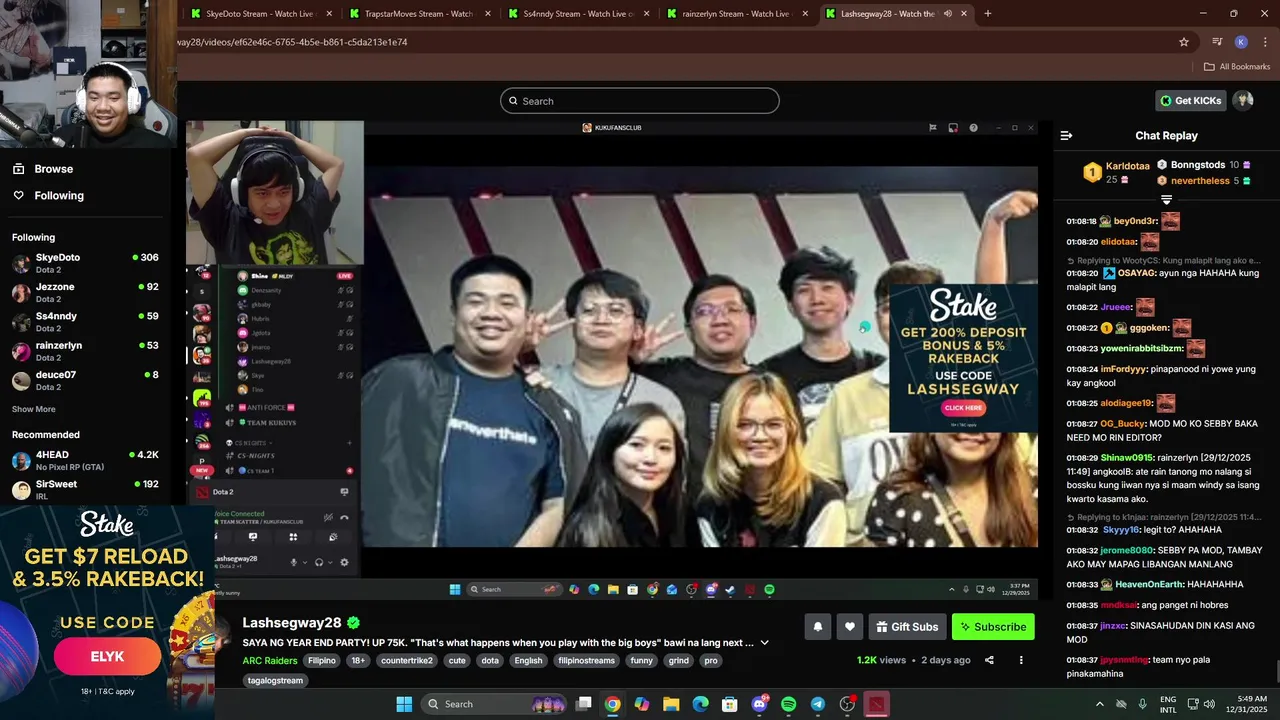Open Google Chrome on the taskbar
Screen dimensions: 1280x720
tap(612, 704)
